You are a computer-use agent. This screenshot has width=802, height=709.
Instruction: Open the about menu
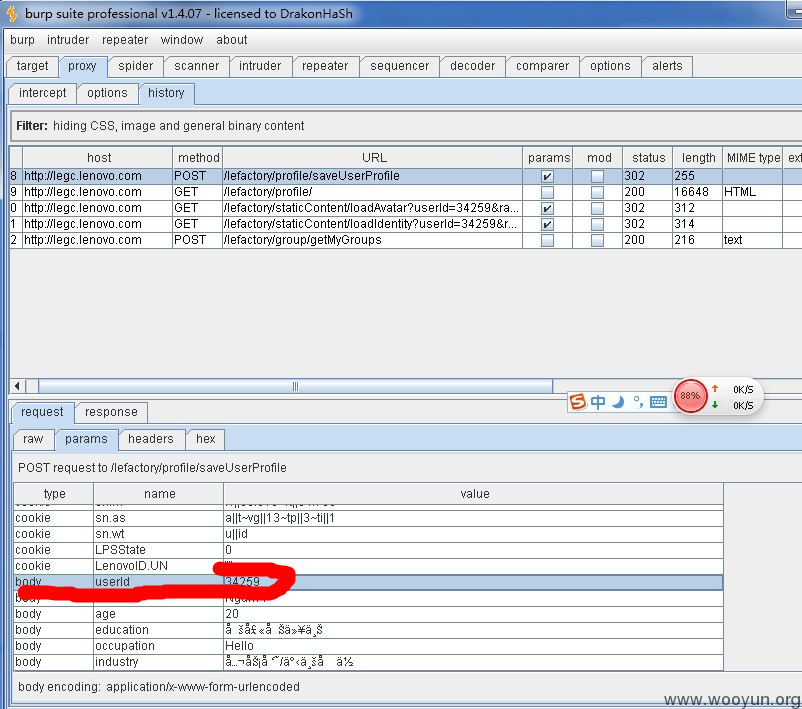point(232,40)
